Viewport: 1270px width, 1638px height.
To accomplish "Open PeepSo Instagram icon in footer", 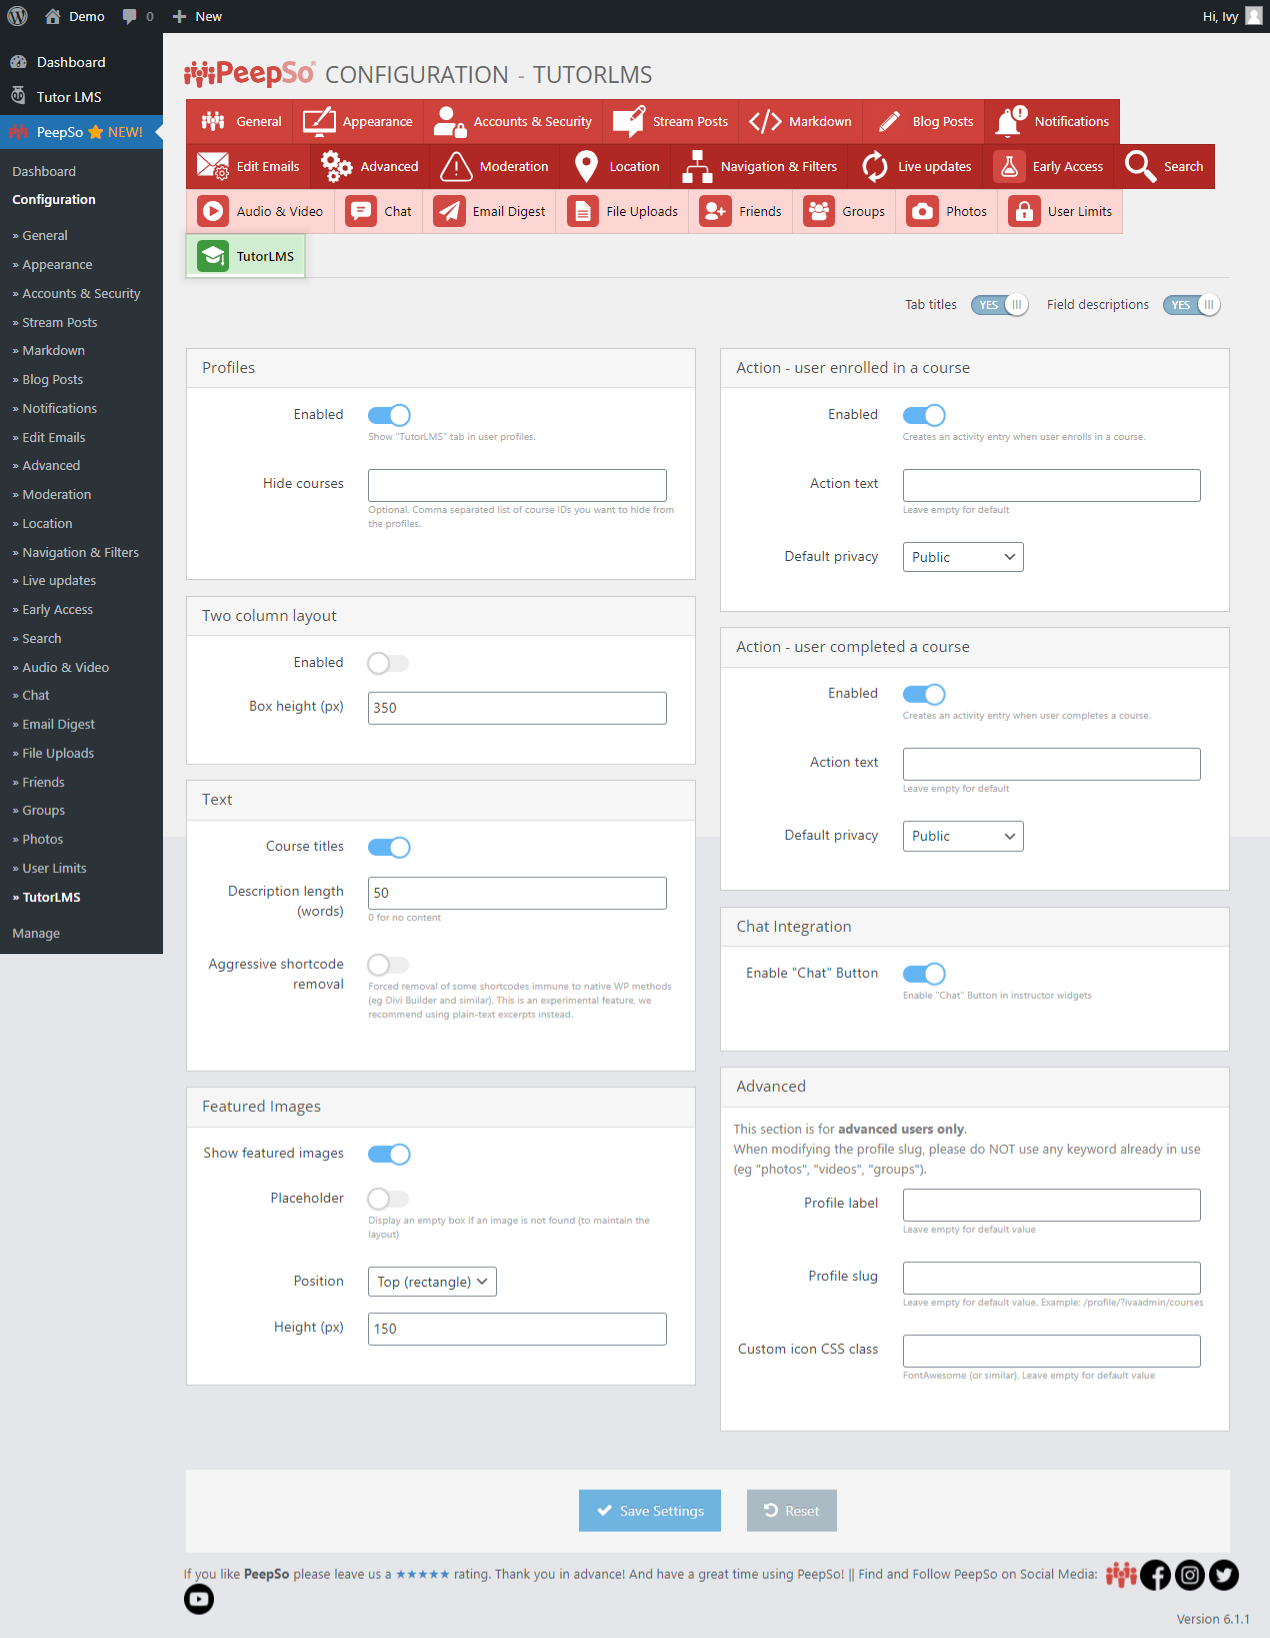I will point(1190,1575).
